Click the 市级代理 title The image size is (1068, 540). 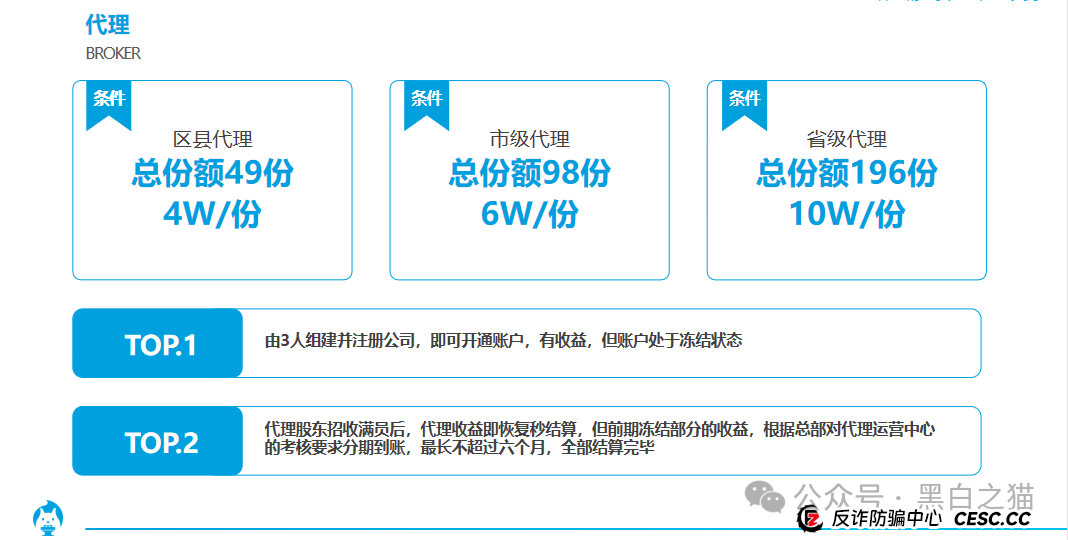[x=530, y=140]
